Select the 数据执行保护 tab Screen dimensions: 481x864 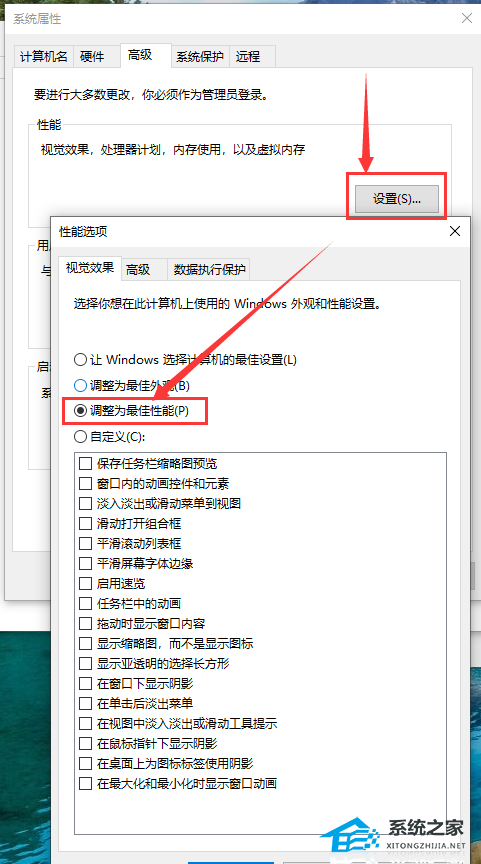pyautogui.click(x=209, y=269)
